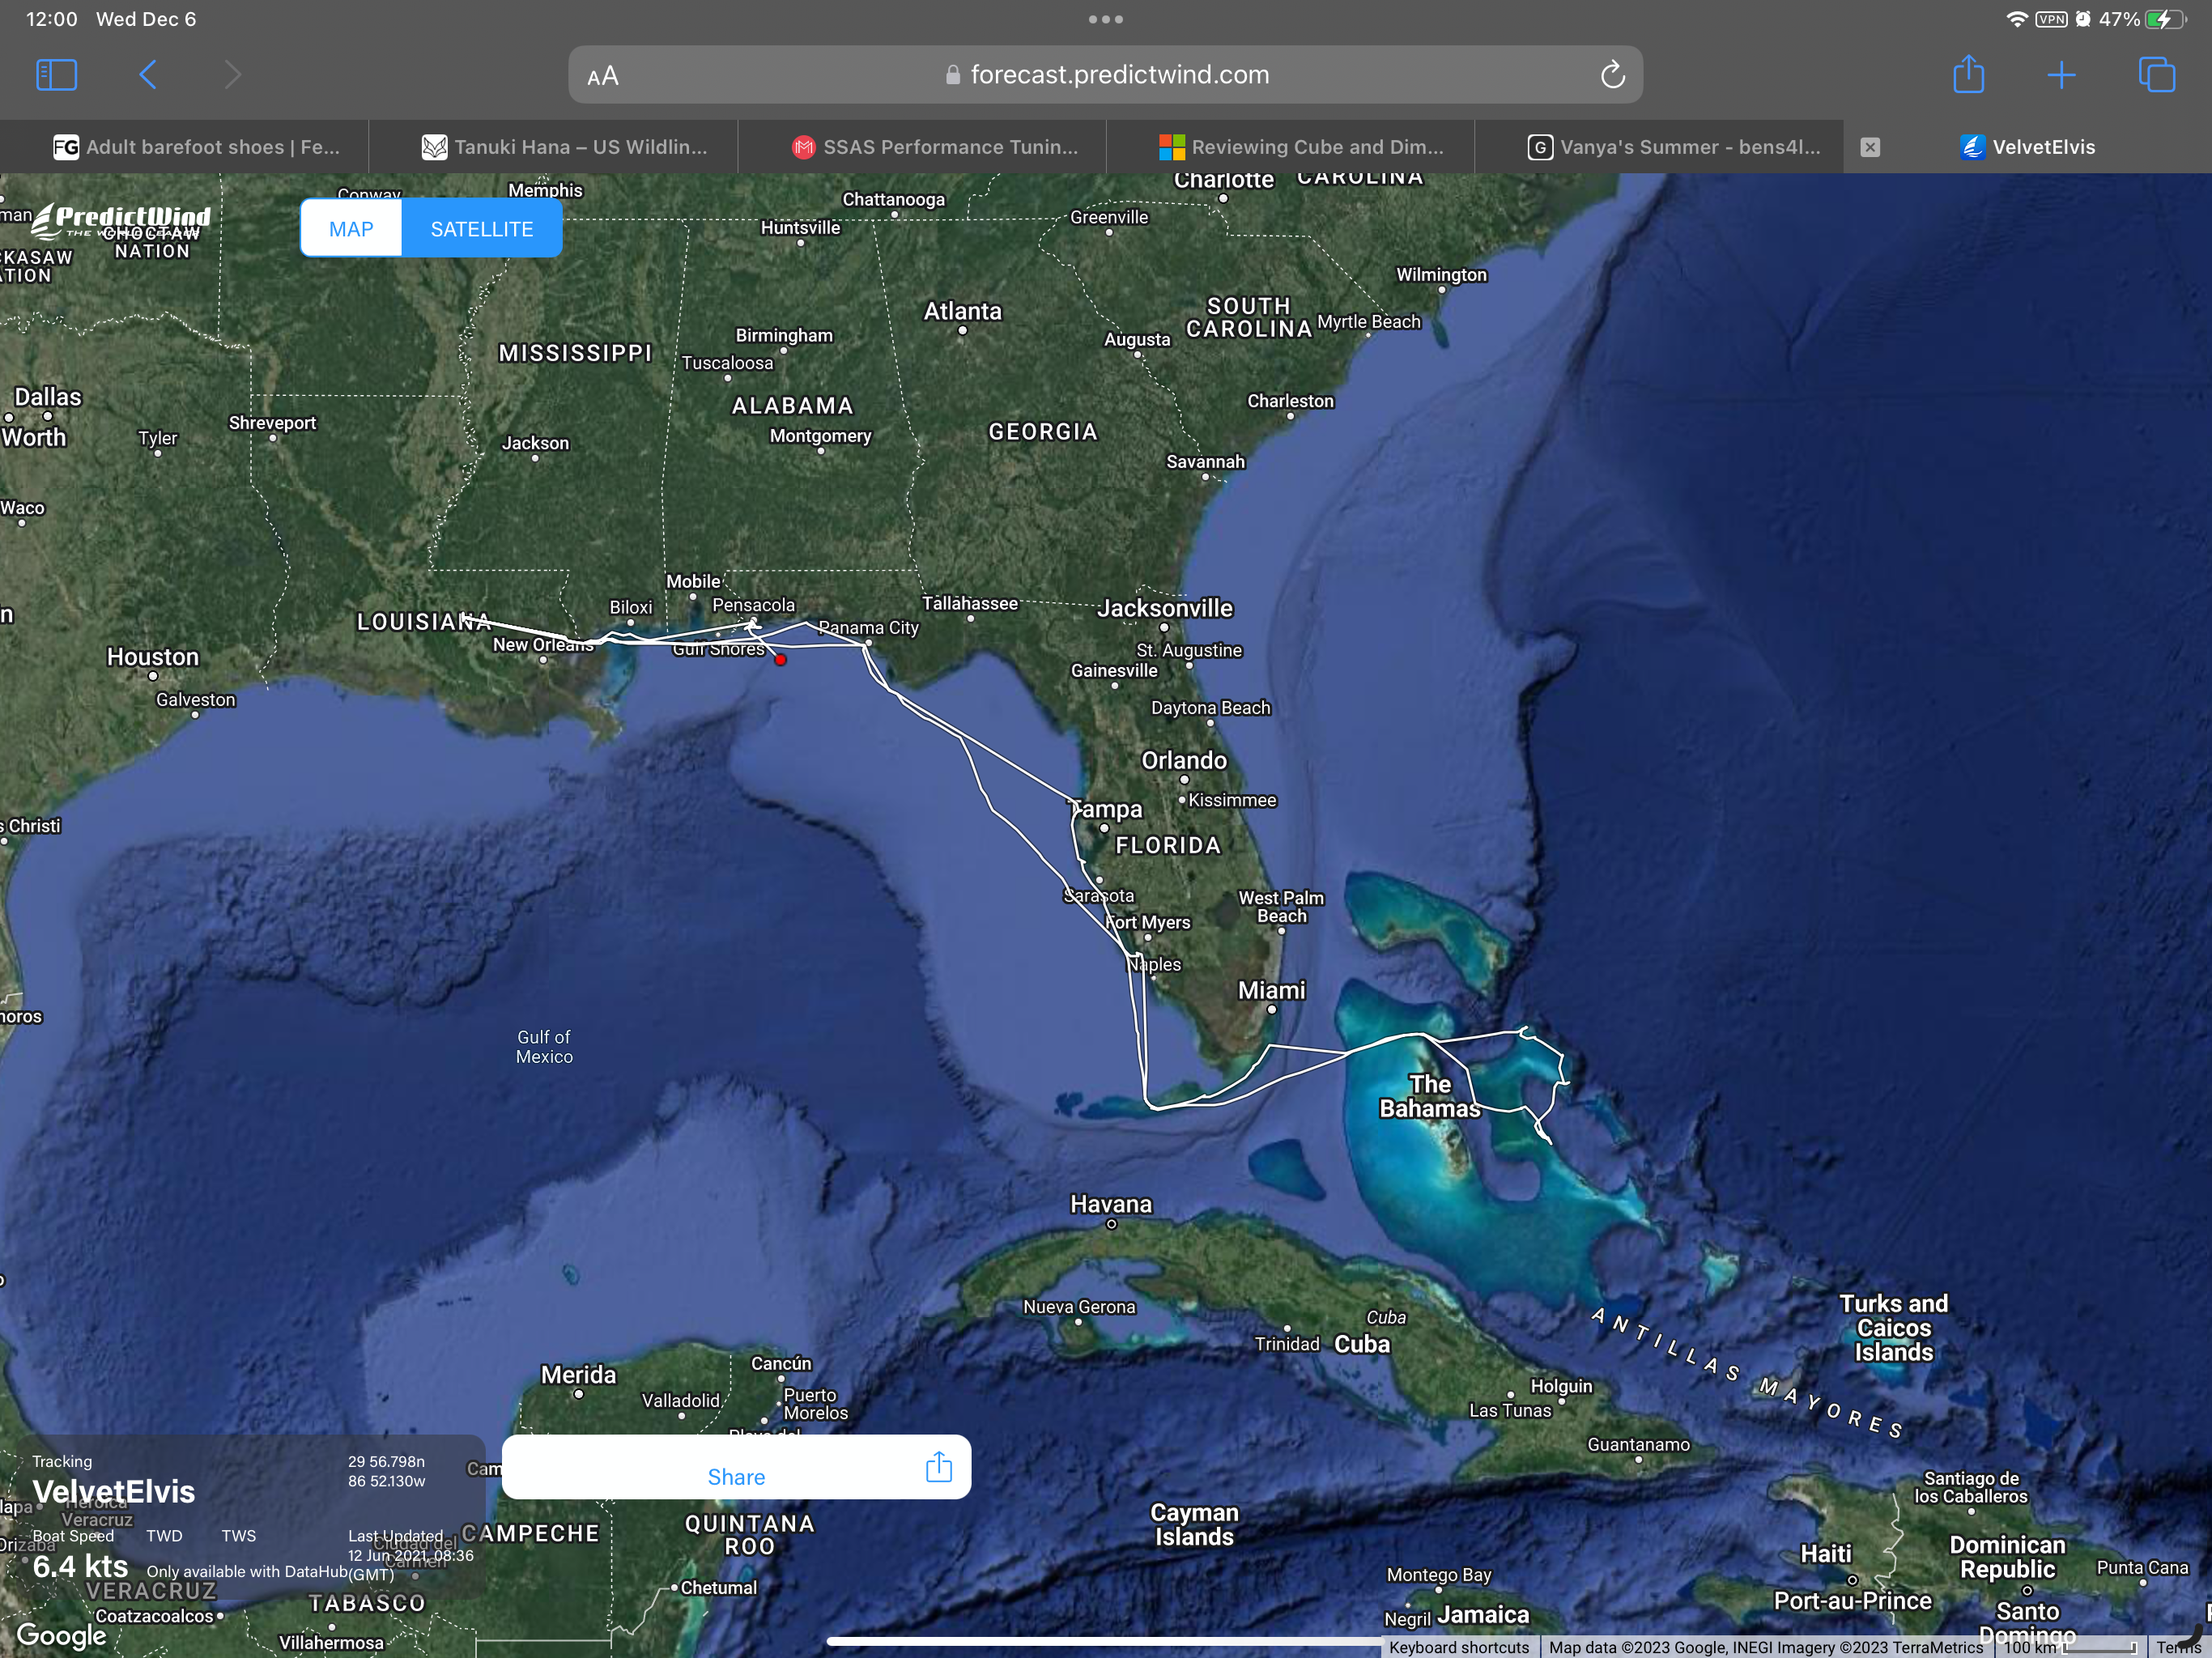This screenshot has width=2212, height=1658.
Task: Open the AA reader options menu
Action: [x=603, y=76]
